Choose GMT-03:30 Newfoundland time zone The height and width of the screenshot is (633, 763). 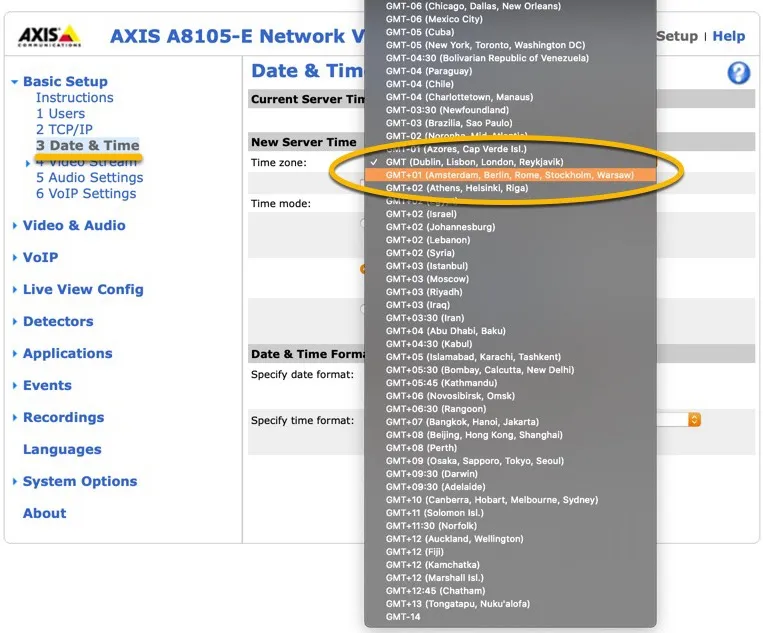(510, 110)
